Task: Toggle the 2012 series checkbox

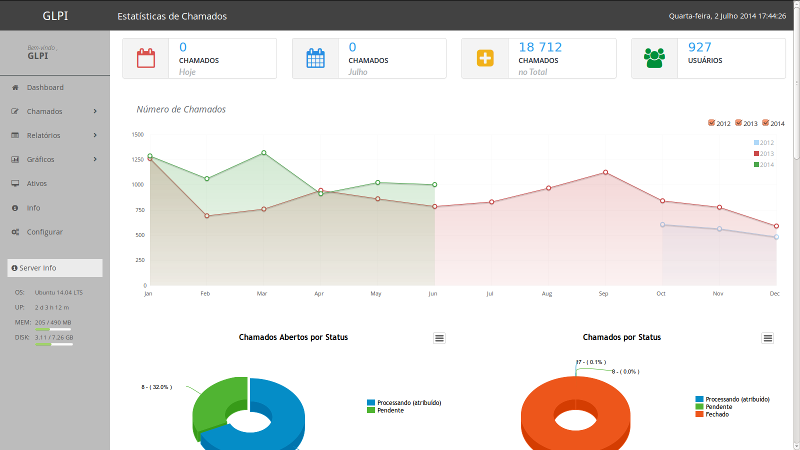Action: (711, 123)
